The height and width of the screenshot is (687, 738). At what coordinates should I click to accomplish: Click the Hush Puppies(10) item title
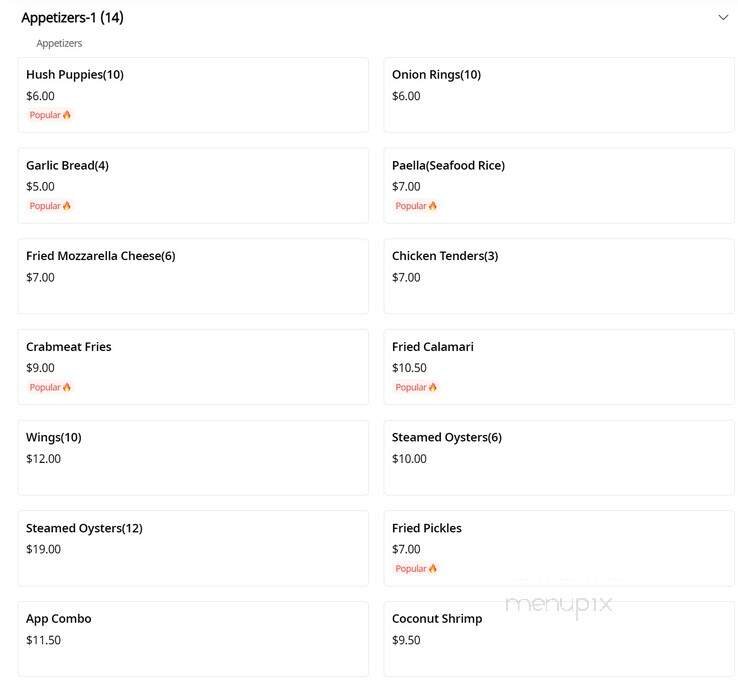coord(75,75)
